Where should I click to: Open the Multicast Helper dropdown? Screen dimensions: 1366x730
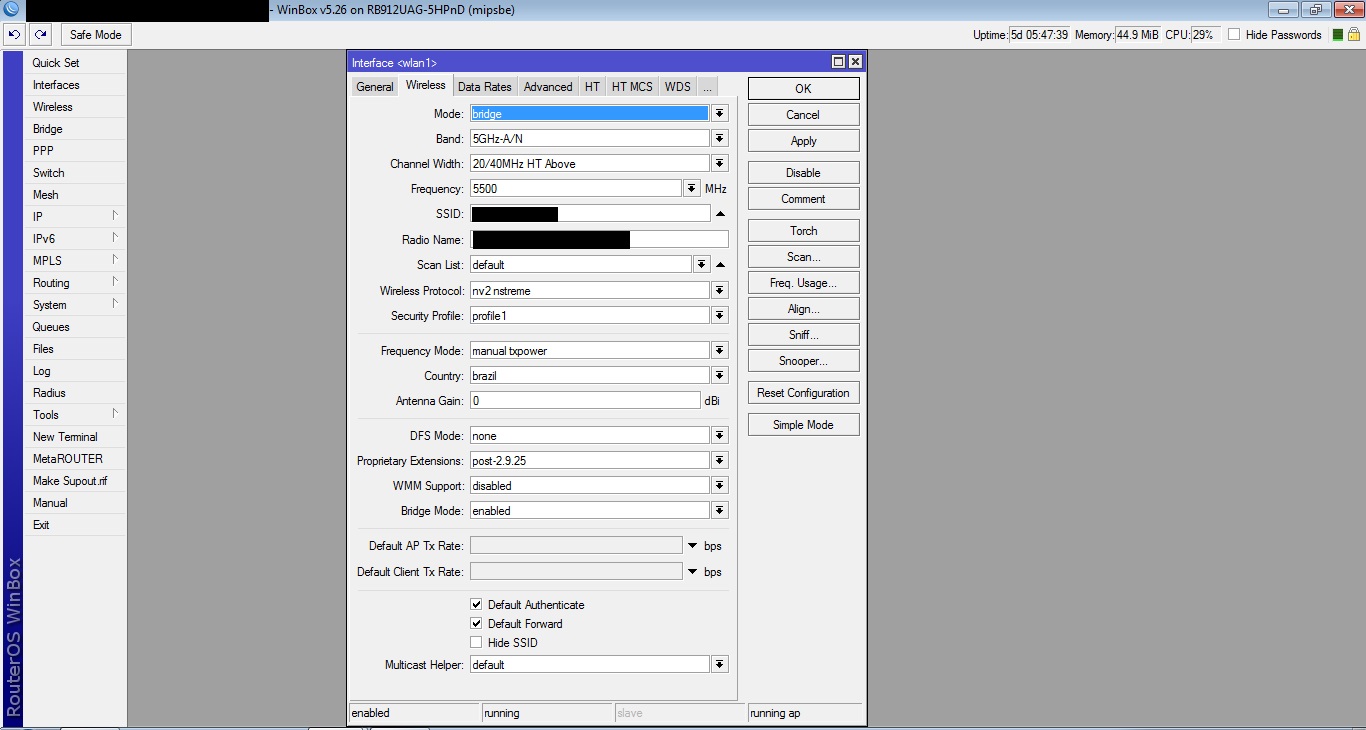point(719,665)
